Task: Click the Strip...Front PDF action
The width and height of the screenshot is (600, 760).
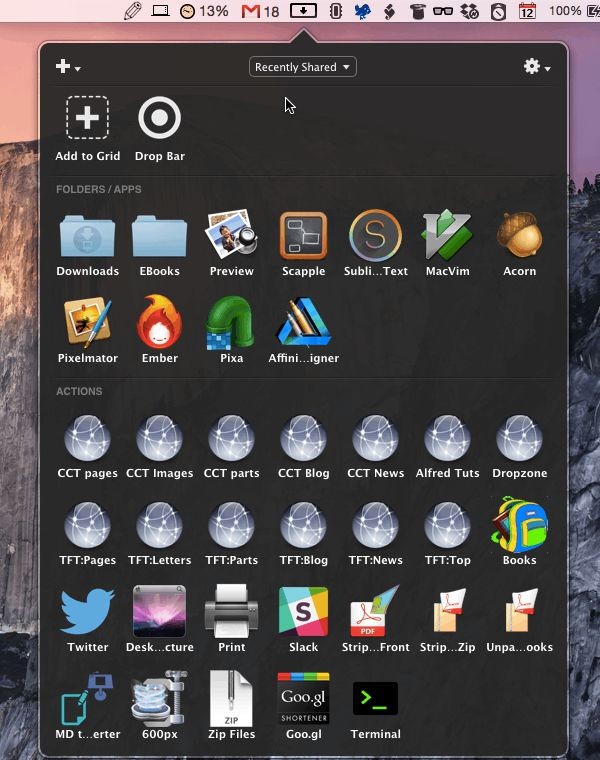Action: click(x=375, y=611)
